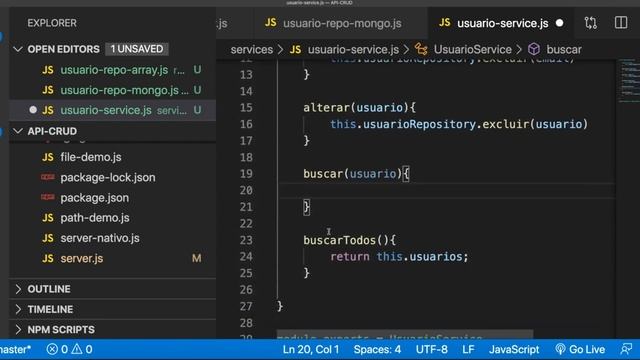
Task: Open usuario-repo-array.js from open editors
Action: [x=113, y=70]
